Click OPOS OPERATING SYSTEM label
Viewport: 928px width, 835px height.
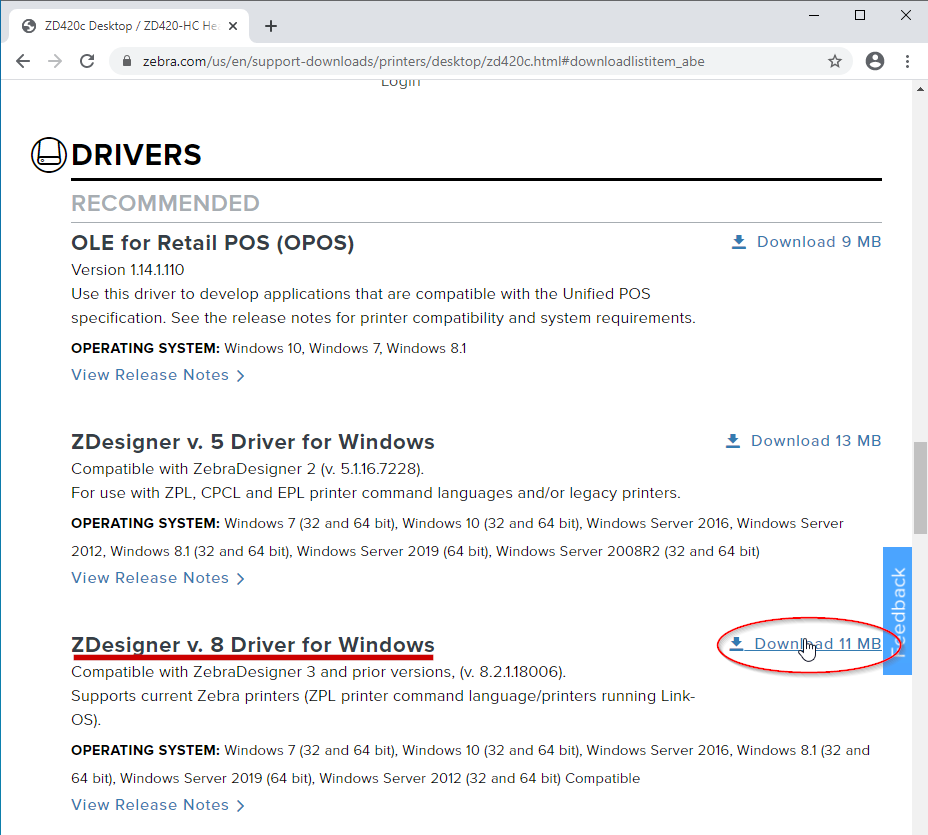click(x=146, y=349)
